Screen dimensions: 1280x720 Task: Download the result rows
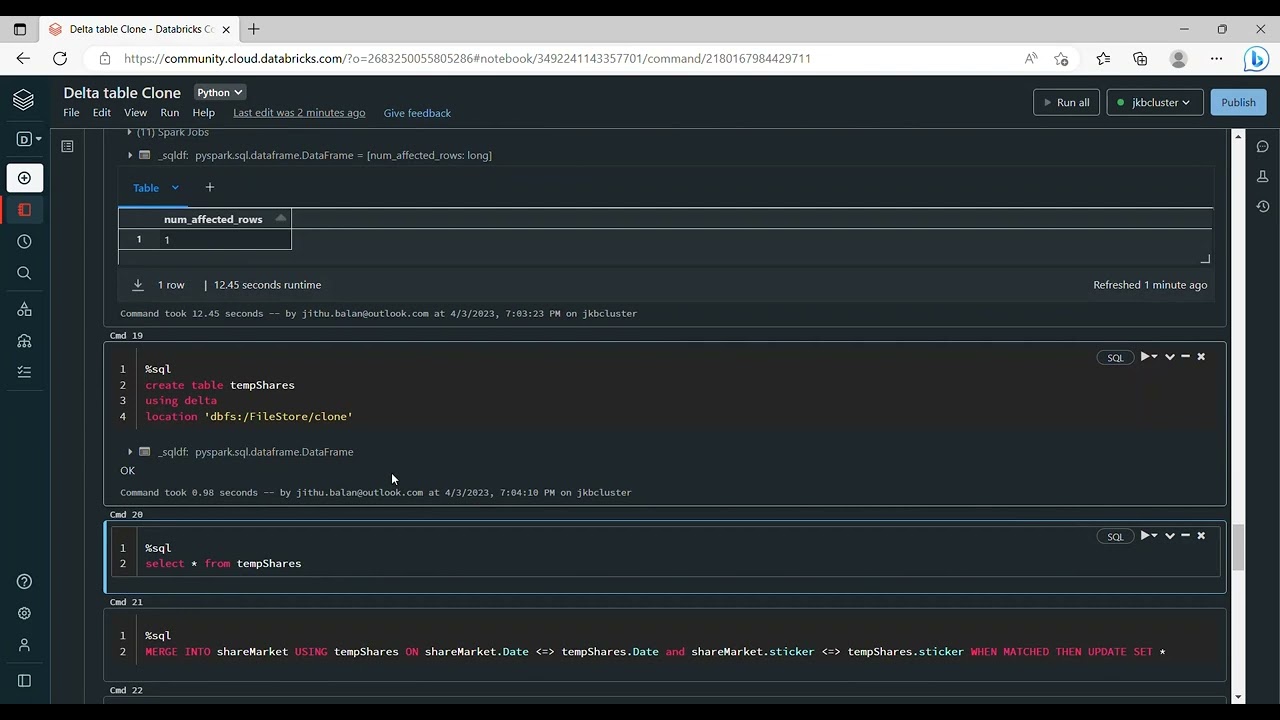pos(138,285)
